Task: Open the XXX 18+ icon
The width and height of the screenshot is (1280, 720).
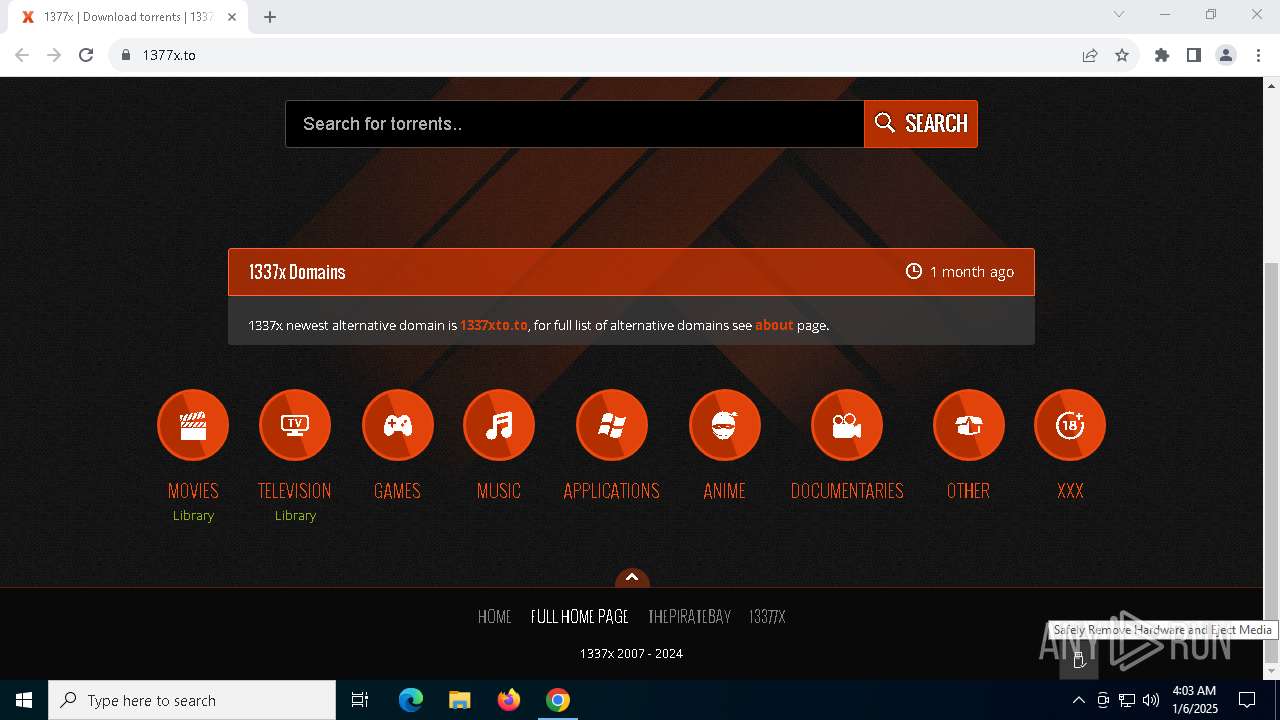Action: [1070, 425]
